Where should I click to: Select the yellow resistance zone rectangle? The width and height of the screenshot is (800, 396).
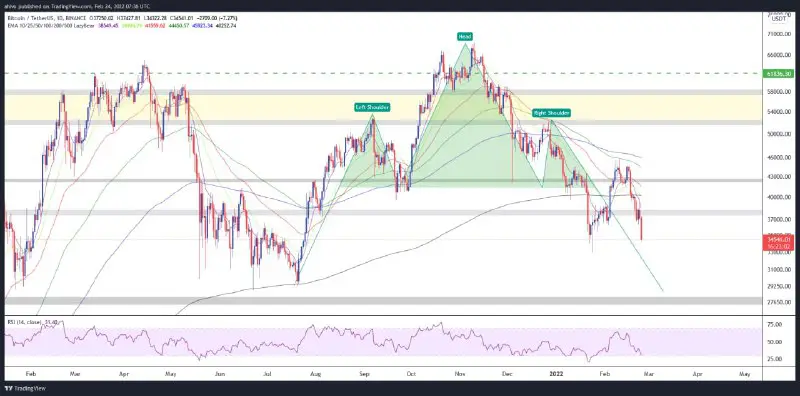383,108
